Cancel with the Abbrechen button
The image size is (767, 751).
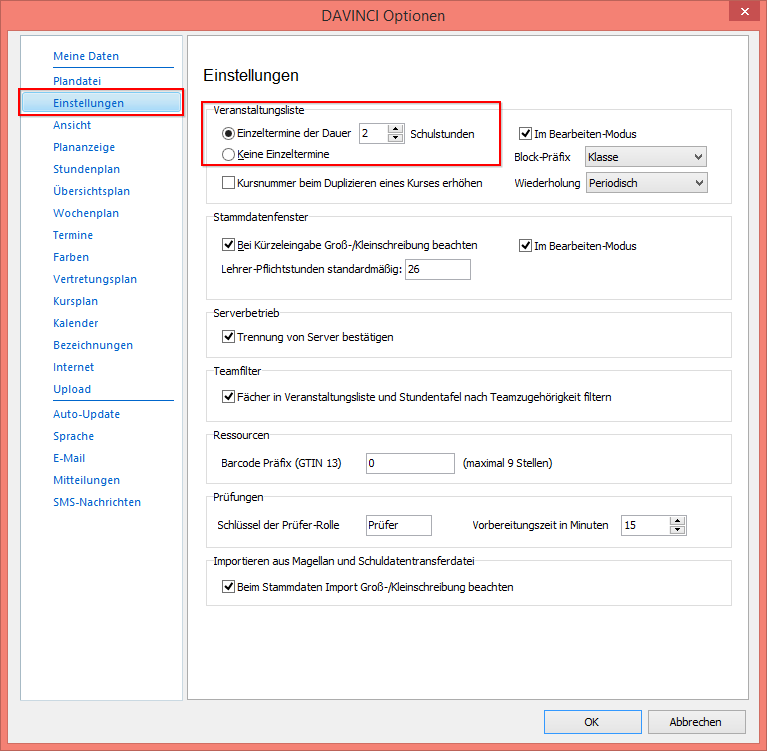[x=696, y=722]
